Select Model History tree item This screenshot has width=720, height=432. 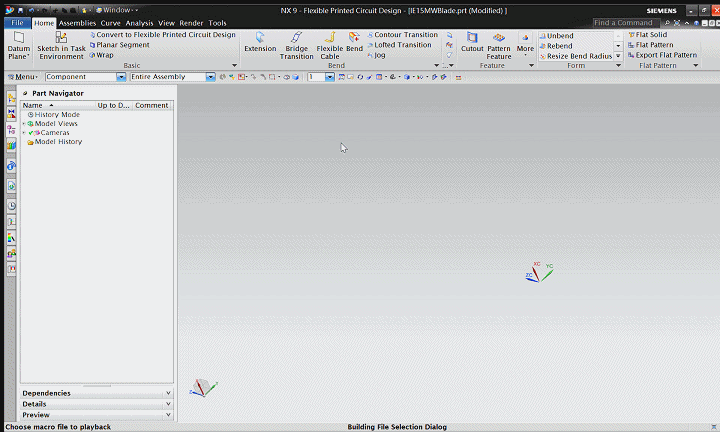55,142
